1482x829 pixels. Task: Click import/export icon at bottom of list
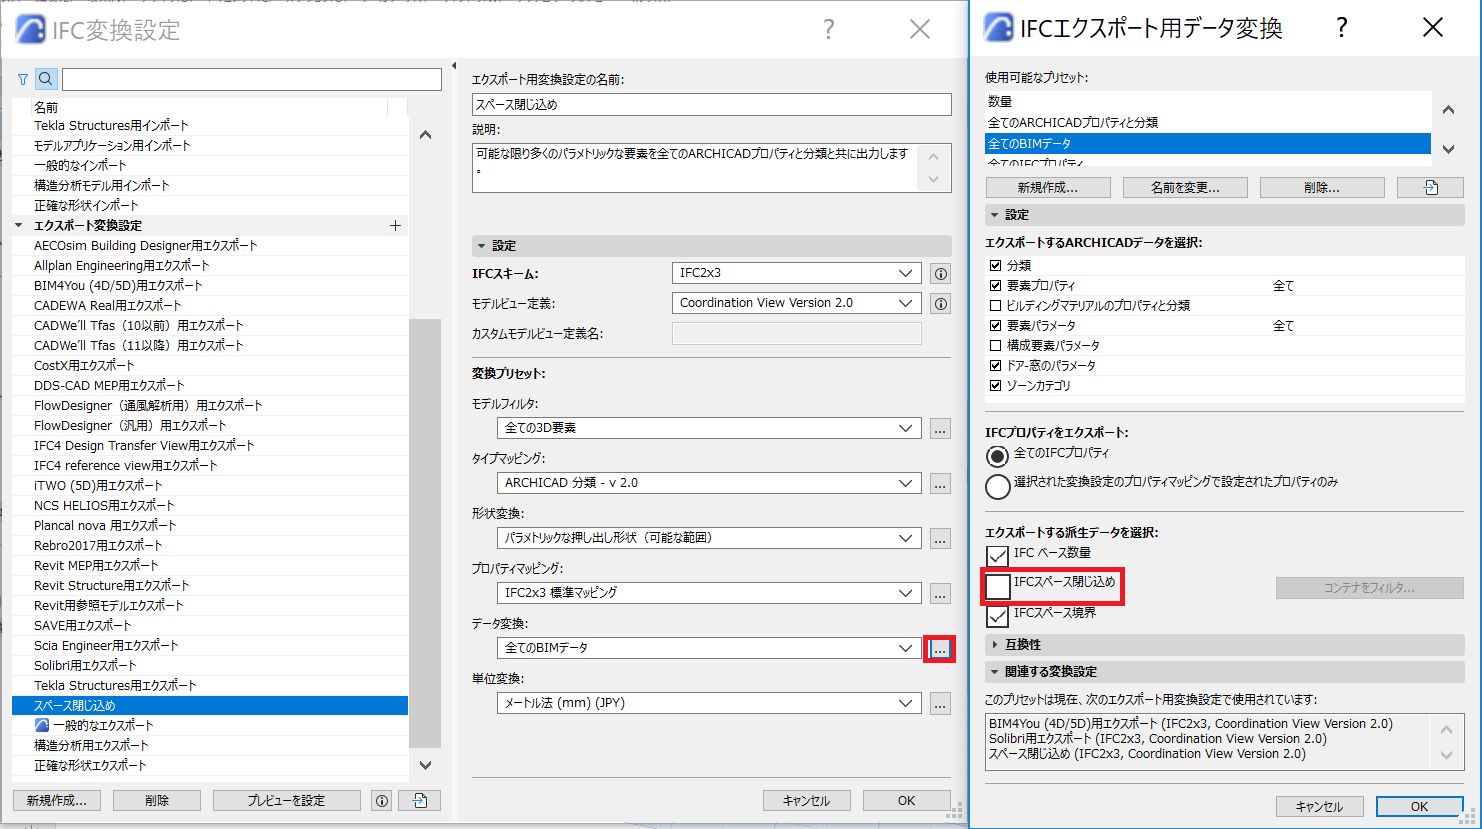pos(420,800)
